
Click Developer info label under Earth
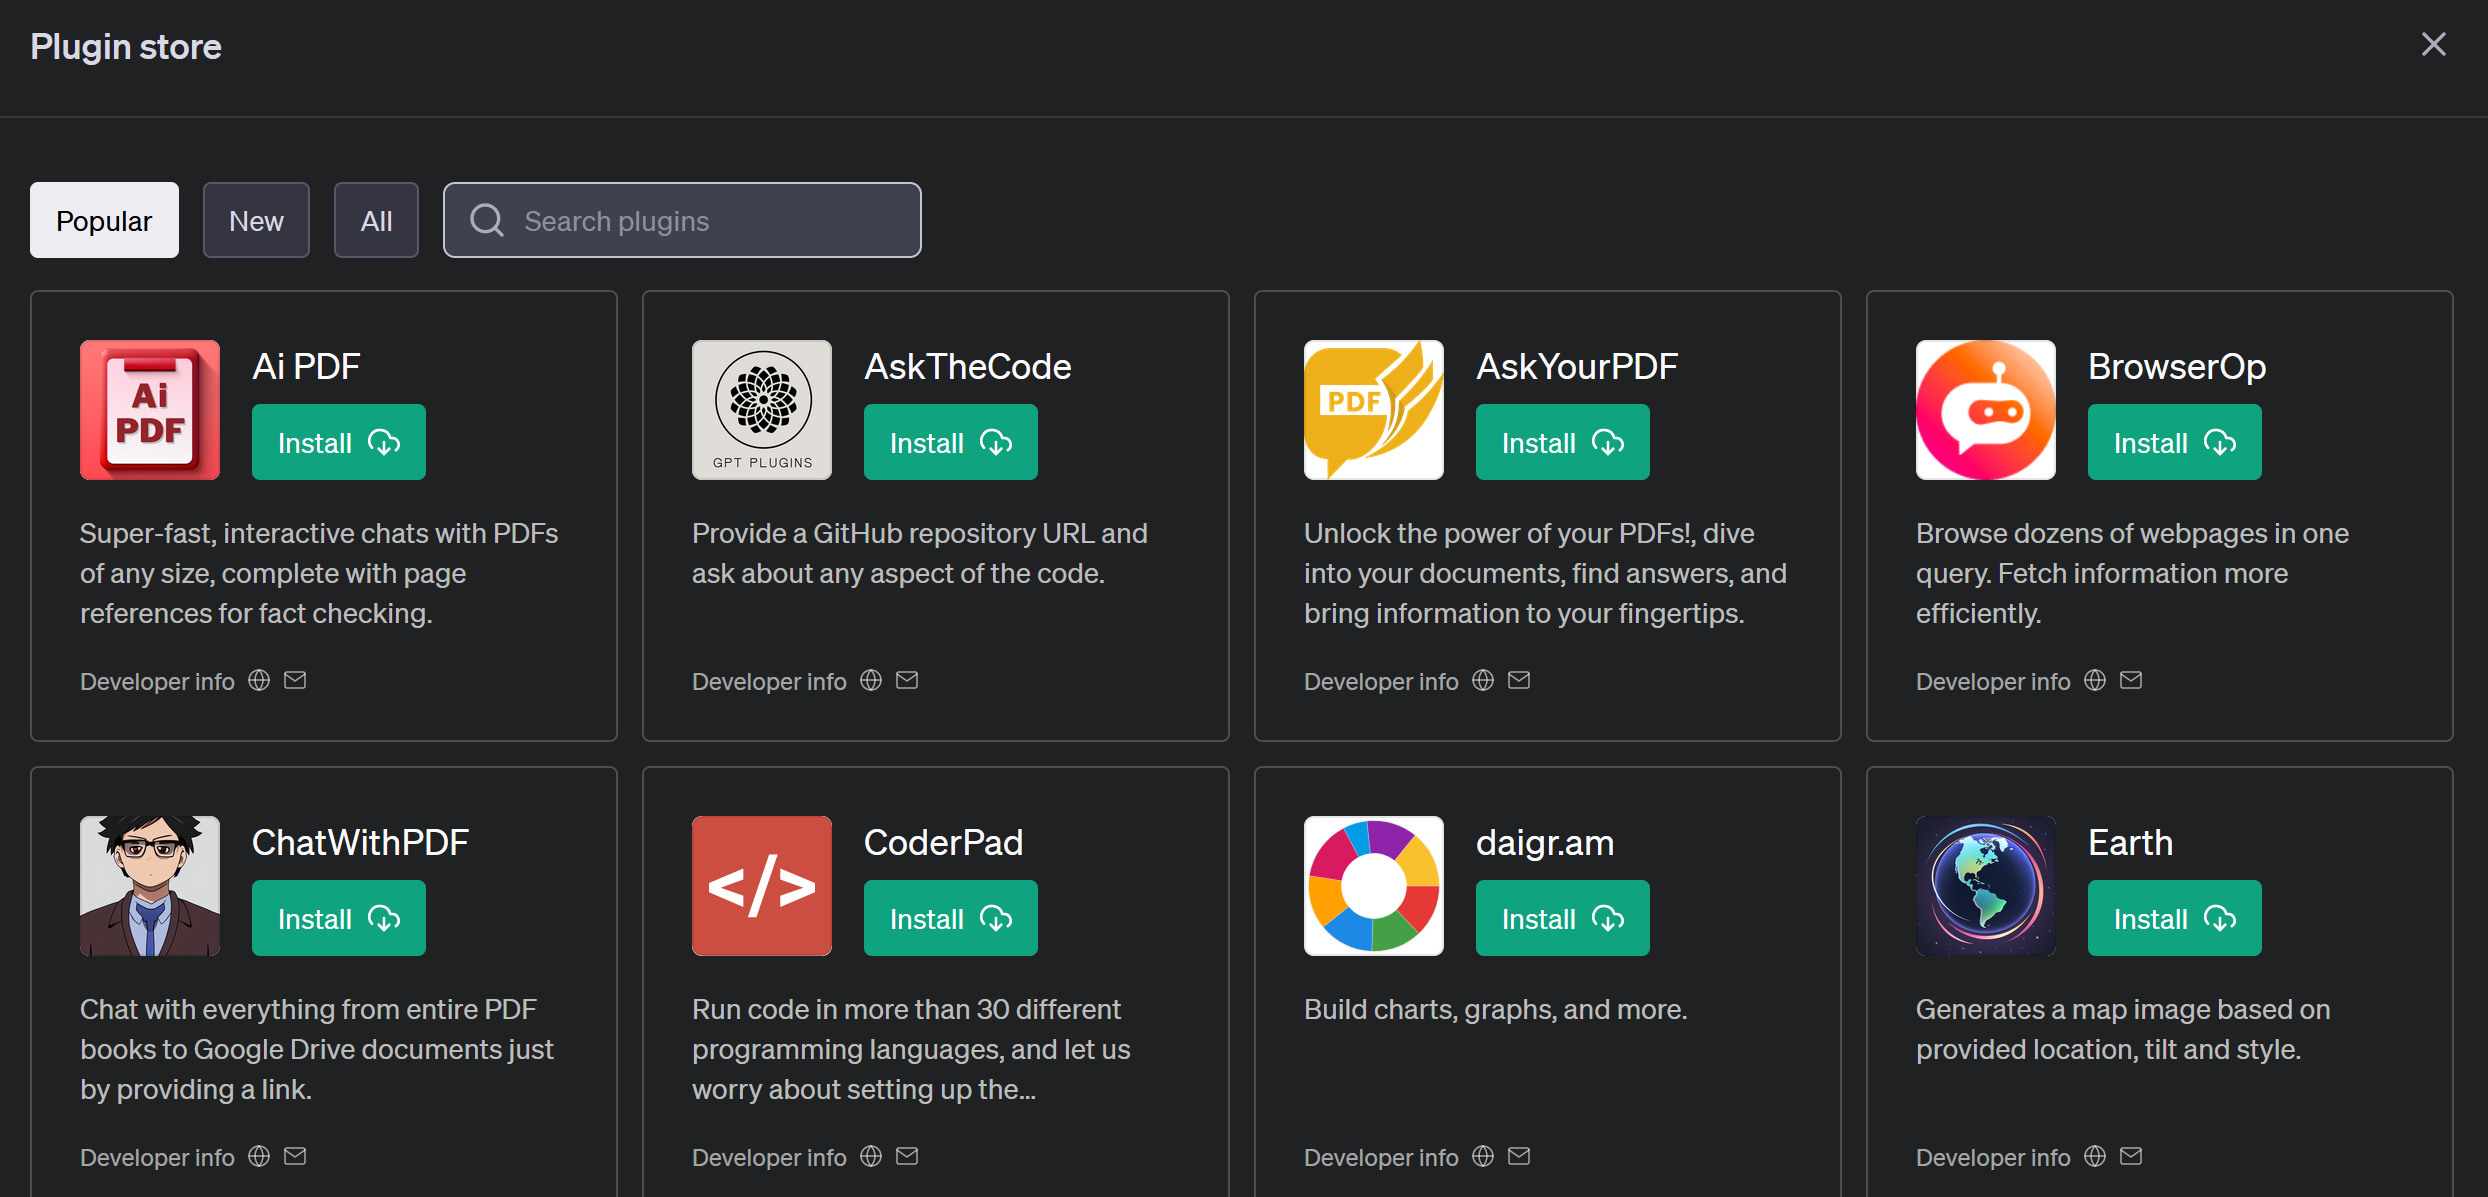[x=1993, y=1158]
